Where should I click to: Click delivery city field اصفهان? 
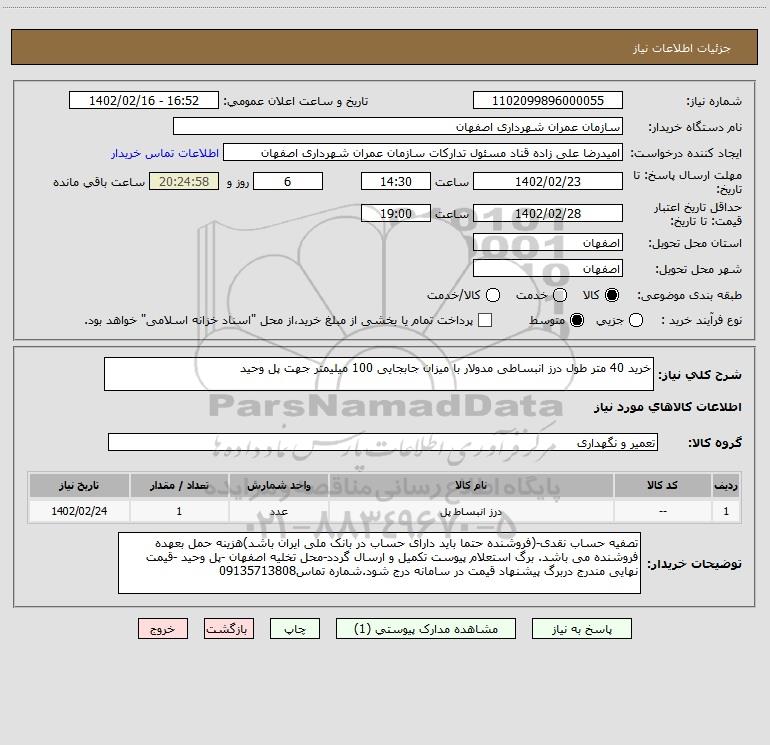pos(548,269)
